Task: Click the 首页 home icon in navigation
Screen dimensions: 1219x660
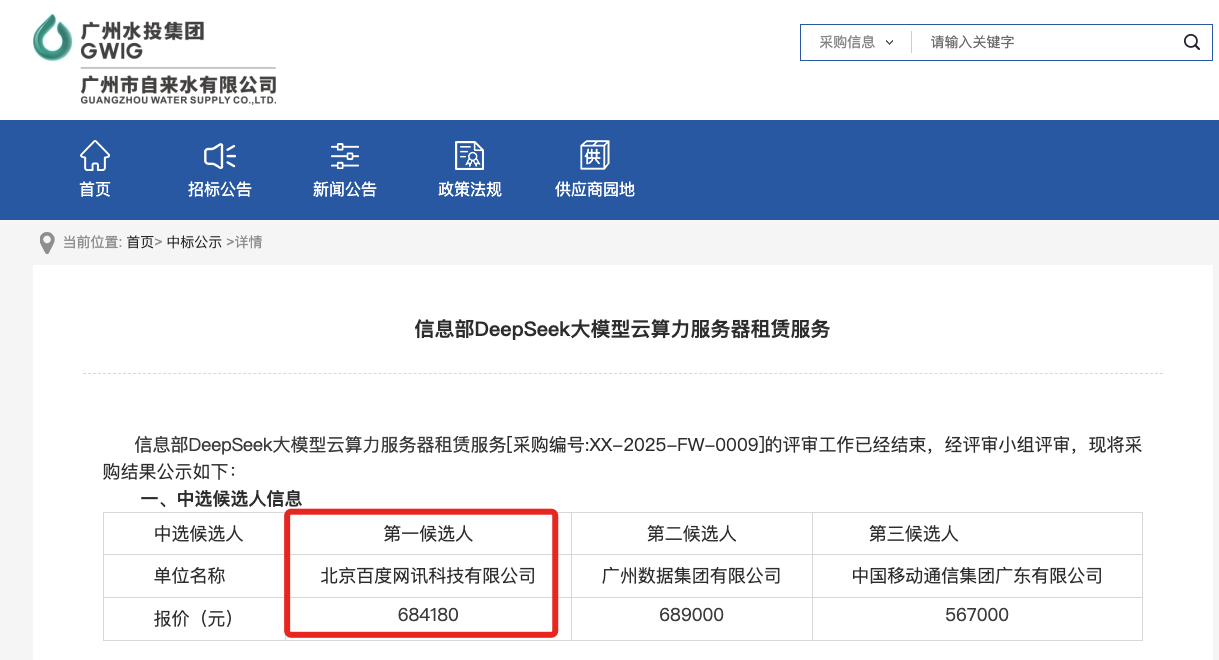Action: tap(94, 155)
